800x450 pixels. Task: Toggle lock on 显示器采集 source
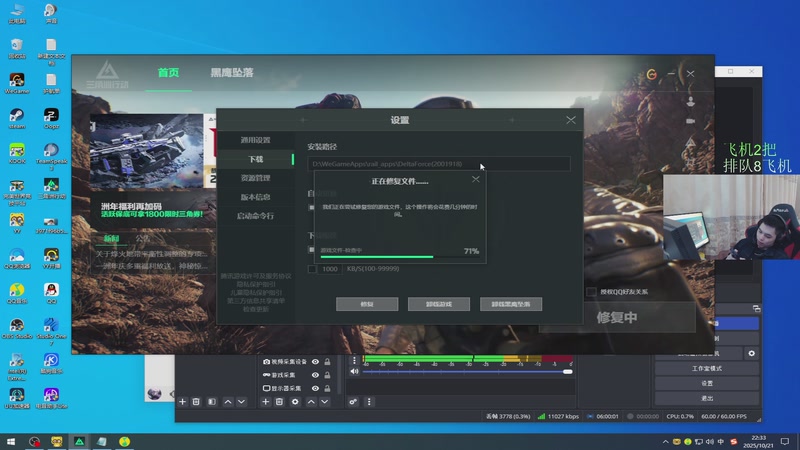pyautogui.click(x=327, y=388)
